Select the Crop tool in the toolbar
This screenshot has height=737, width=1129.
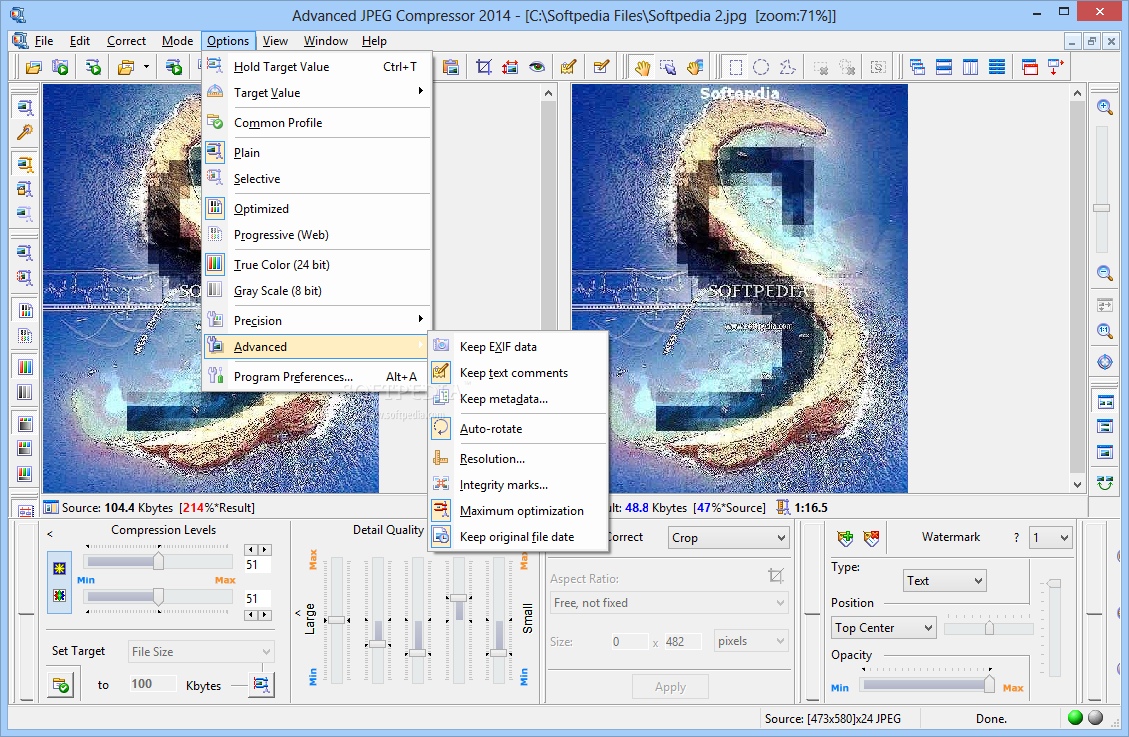click(484, 68)
